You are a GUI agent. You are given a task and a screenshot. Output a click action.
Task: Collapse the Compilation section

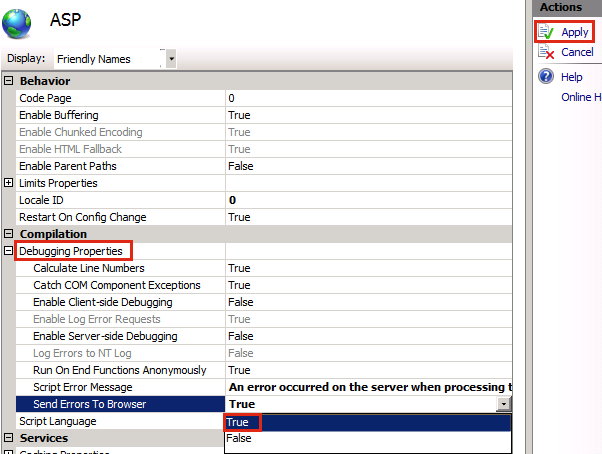(x=8, y=234)
